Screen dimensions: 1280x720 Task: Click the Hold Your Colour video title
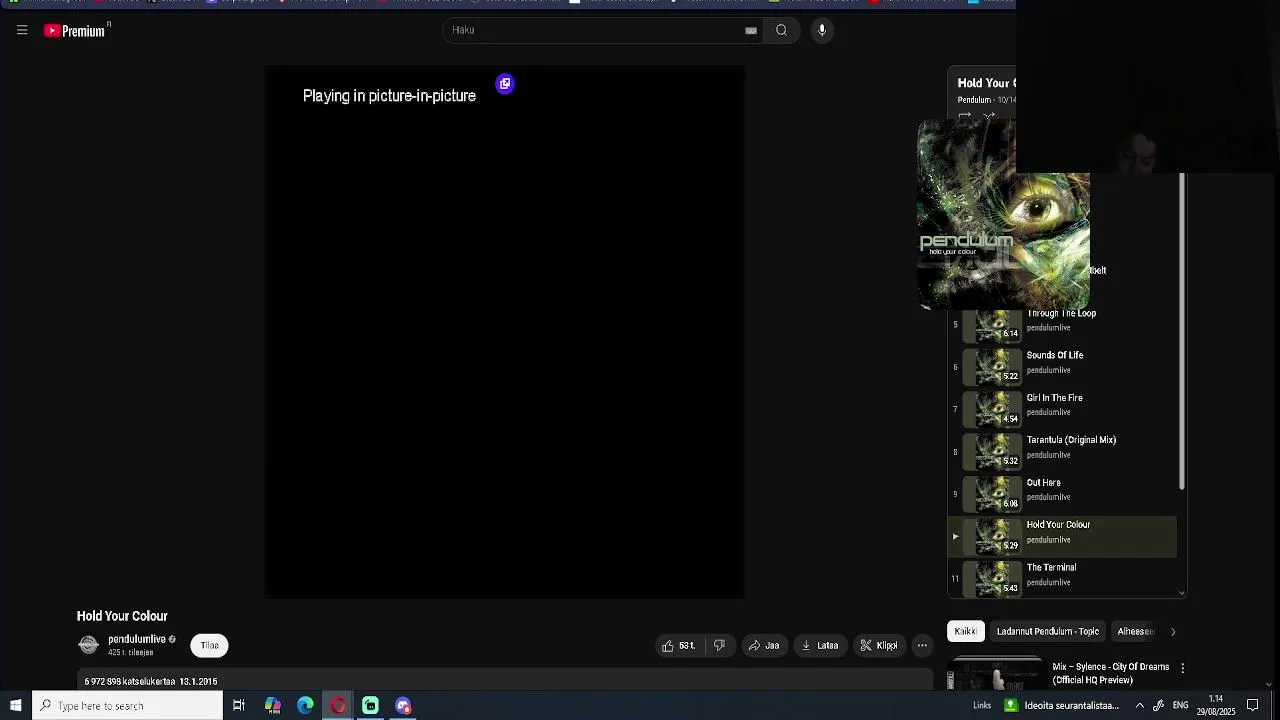(122, 616)
